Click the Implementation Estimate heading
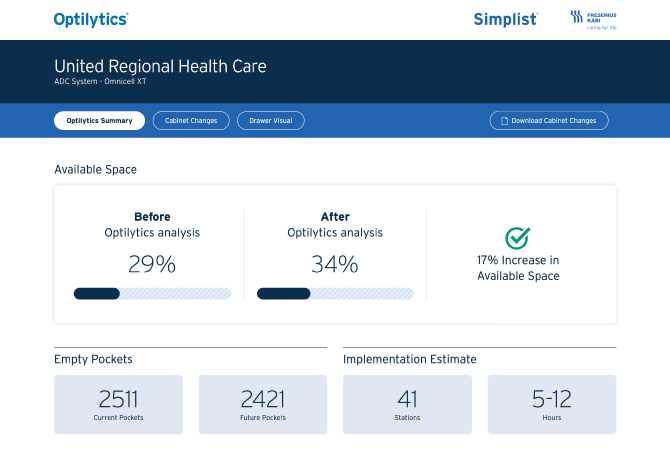The image size is (670, 464). point(409,359)
